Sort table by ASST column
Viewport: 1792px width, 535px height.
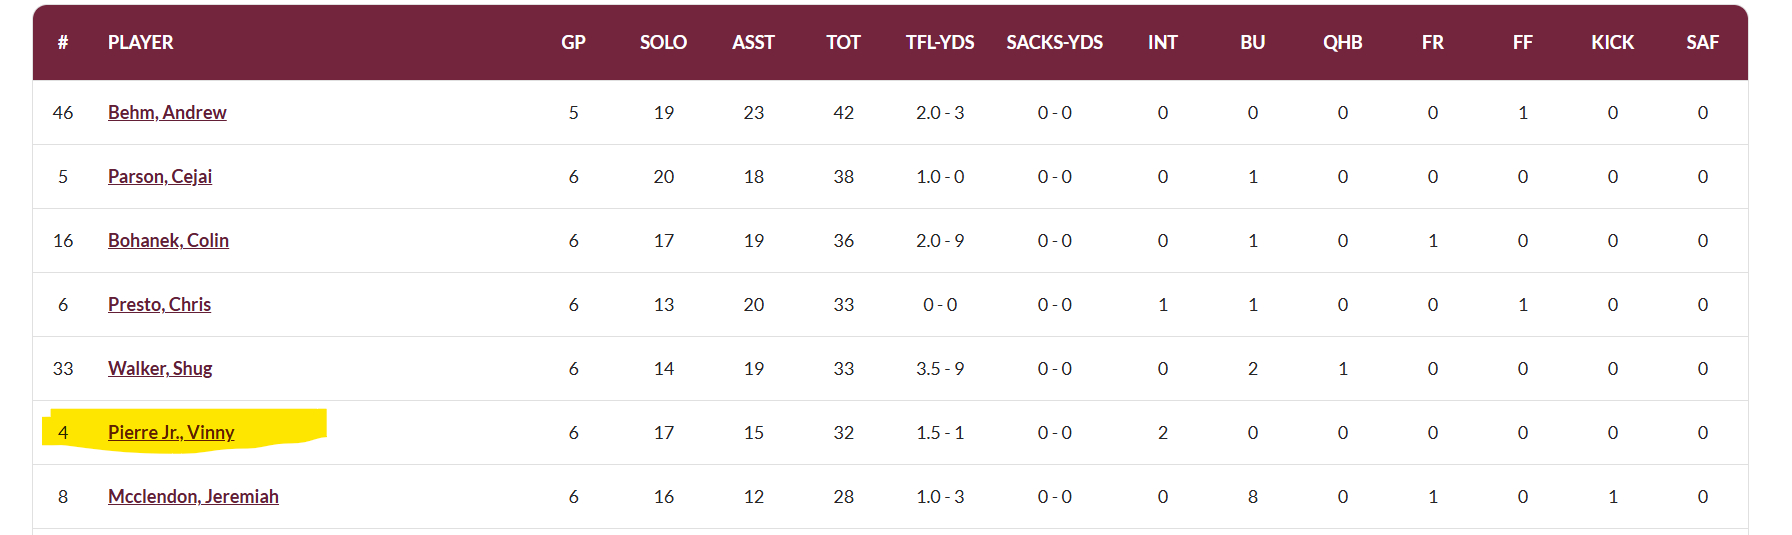(753, 43)
